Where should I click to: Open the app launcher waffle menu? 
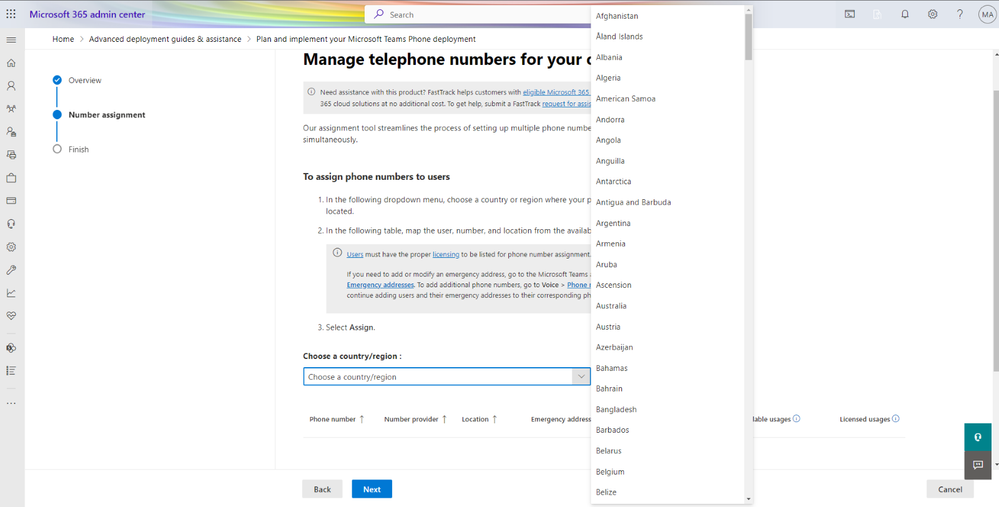[x=11, y=14]
